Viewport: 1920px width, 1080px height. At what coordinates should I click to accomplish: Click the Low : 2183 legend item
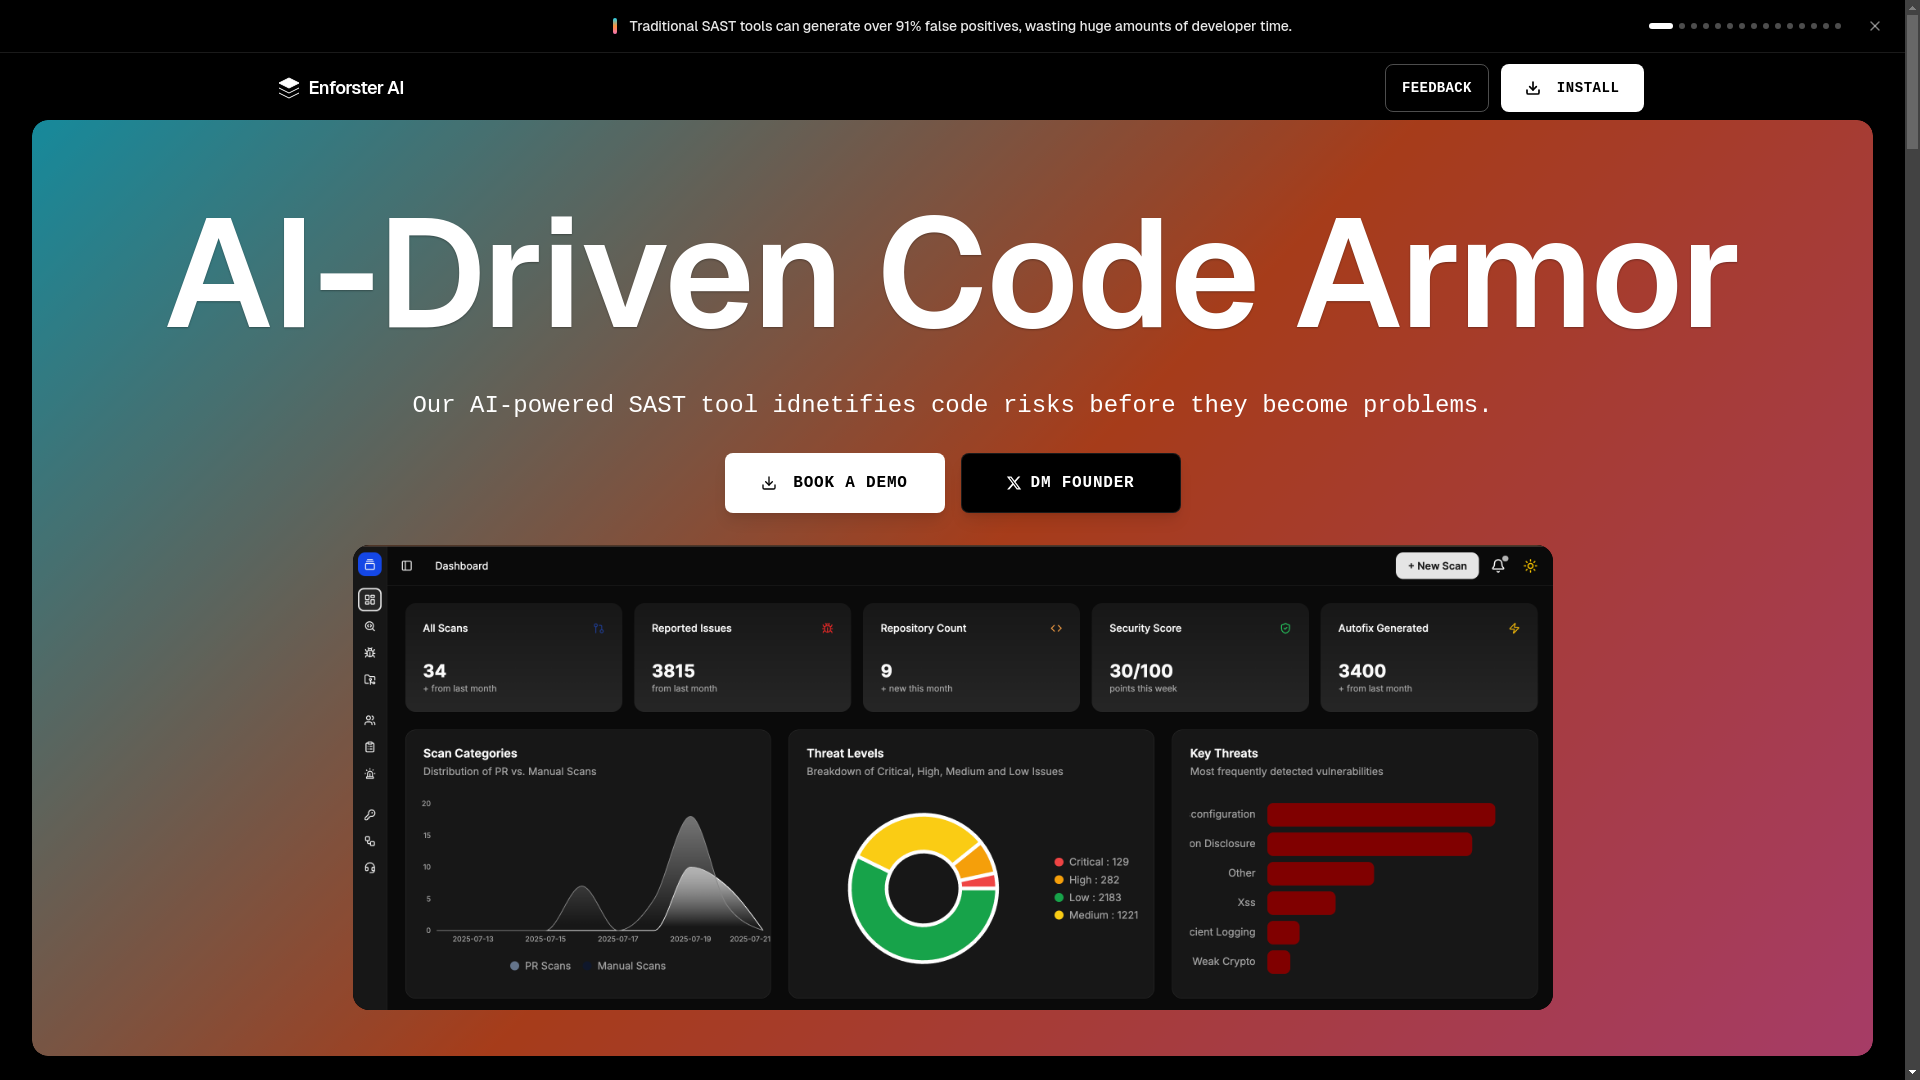coord(1088,898)
